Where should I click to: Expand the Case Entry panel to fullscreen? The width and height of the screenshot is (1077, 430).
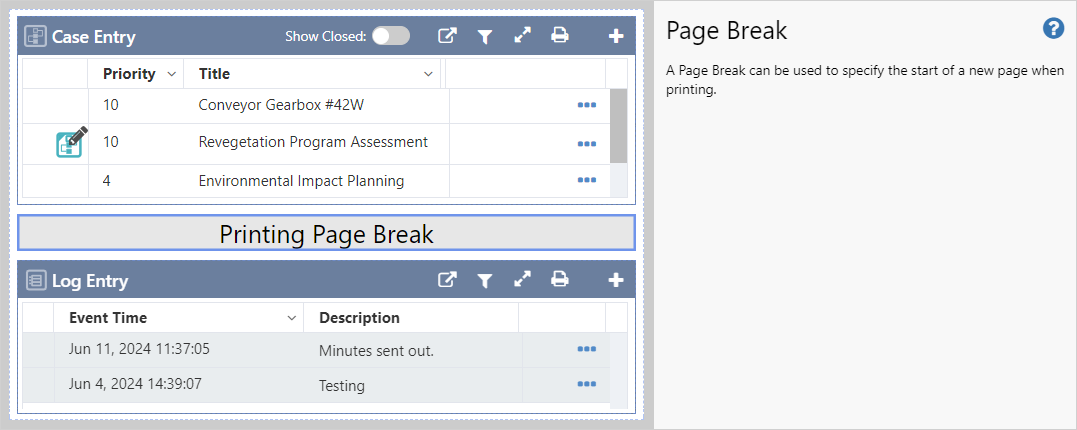[x=522, y=36]
